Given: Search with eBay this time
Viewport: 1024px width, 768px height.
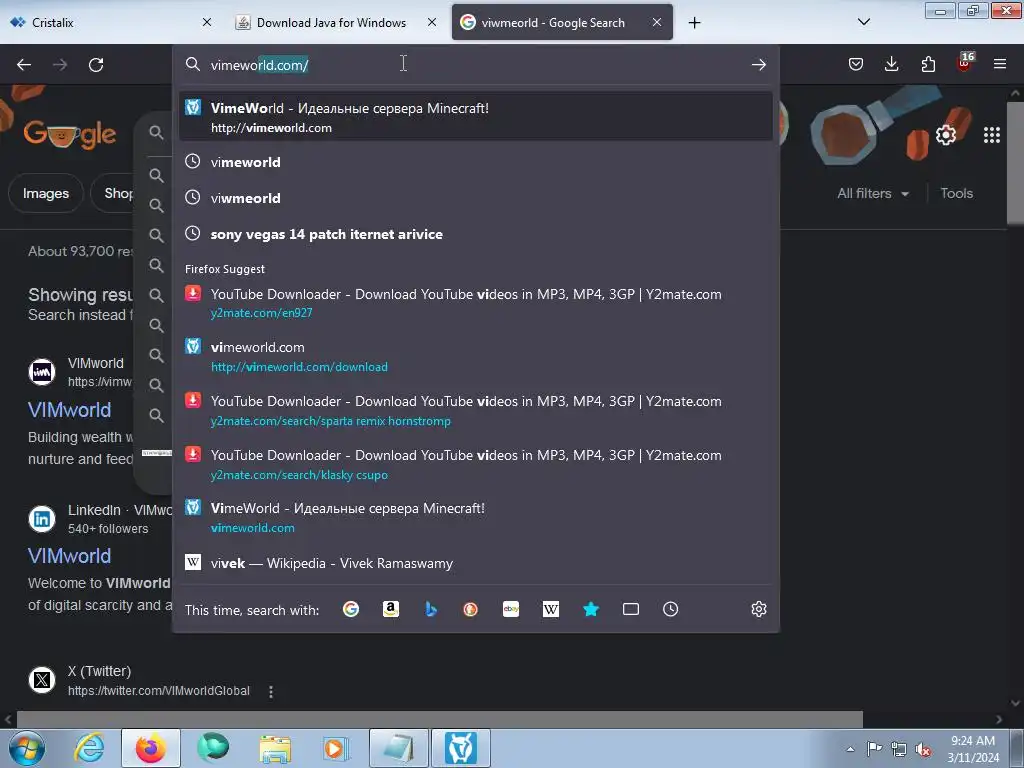Looking at the screenshot, I should (511, 609).
